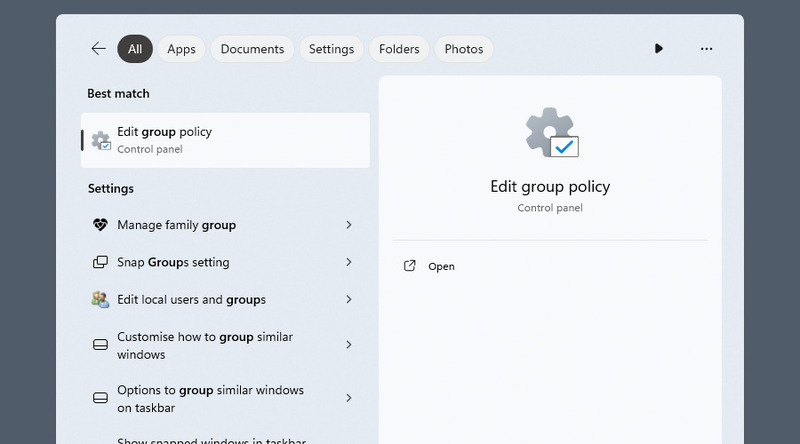Image resolution: width=800 pixels, height=444 pixels.
Task: Open the three-dot more options menu
Action: [707, 49]
